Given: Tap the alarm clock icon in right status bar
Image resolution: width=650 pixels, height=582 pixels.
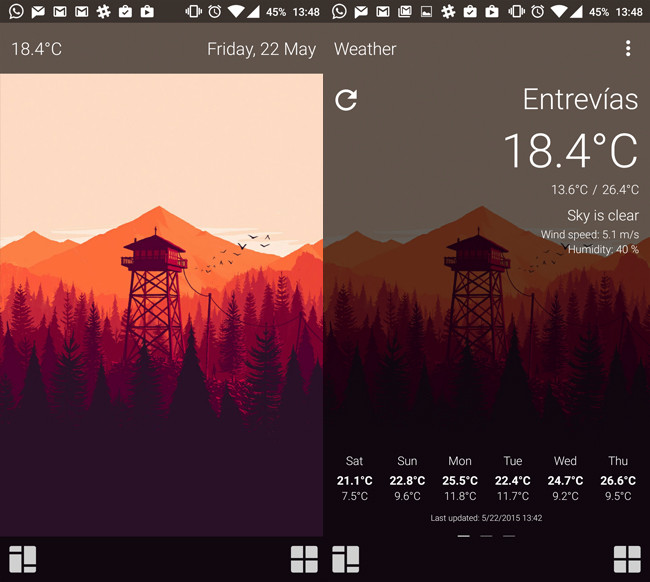Looking at the screenshot, I should (x=538, y=12).
